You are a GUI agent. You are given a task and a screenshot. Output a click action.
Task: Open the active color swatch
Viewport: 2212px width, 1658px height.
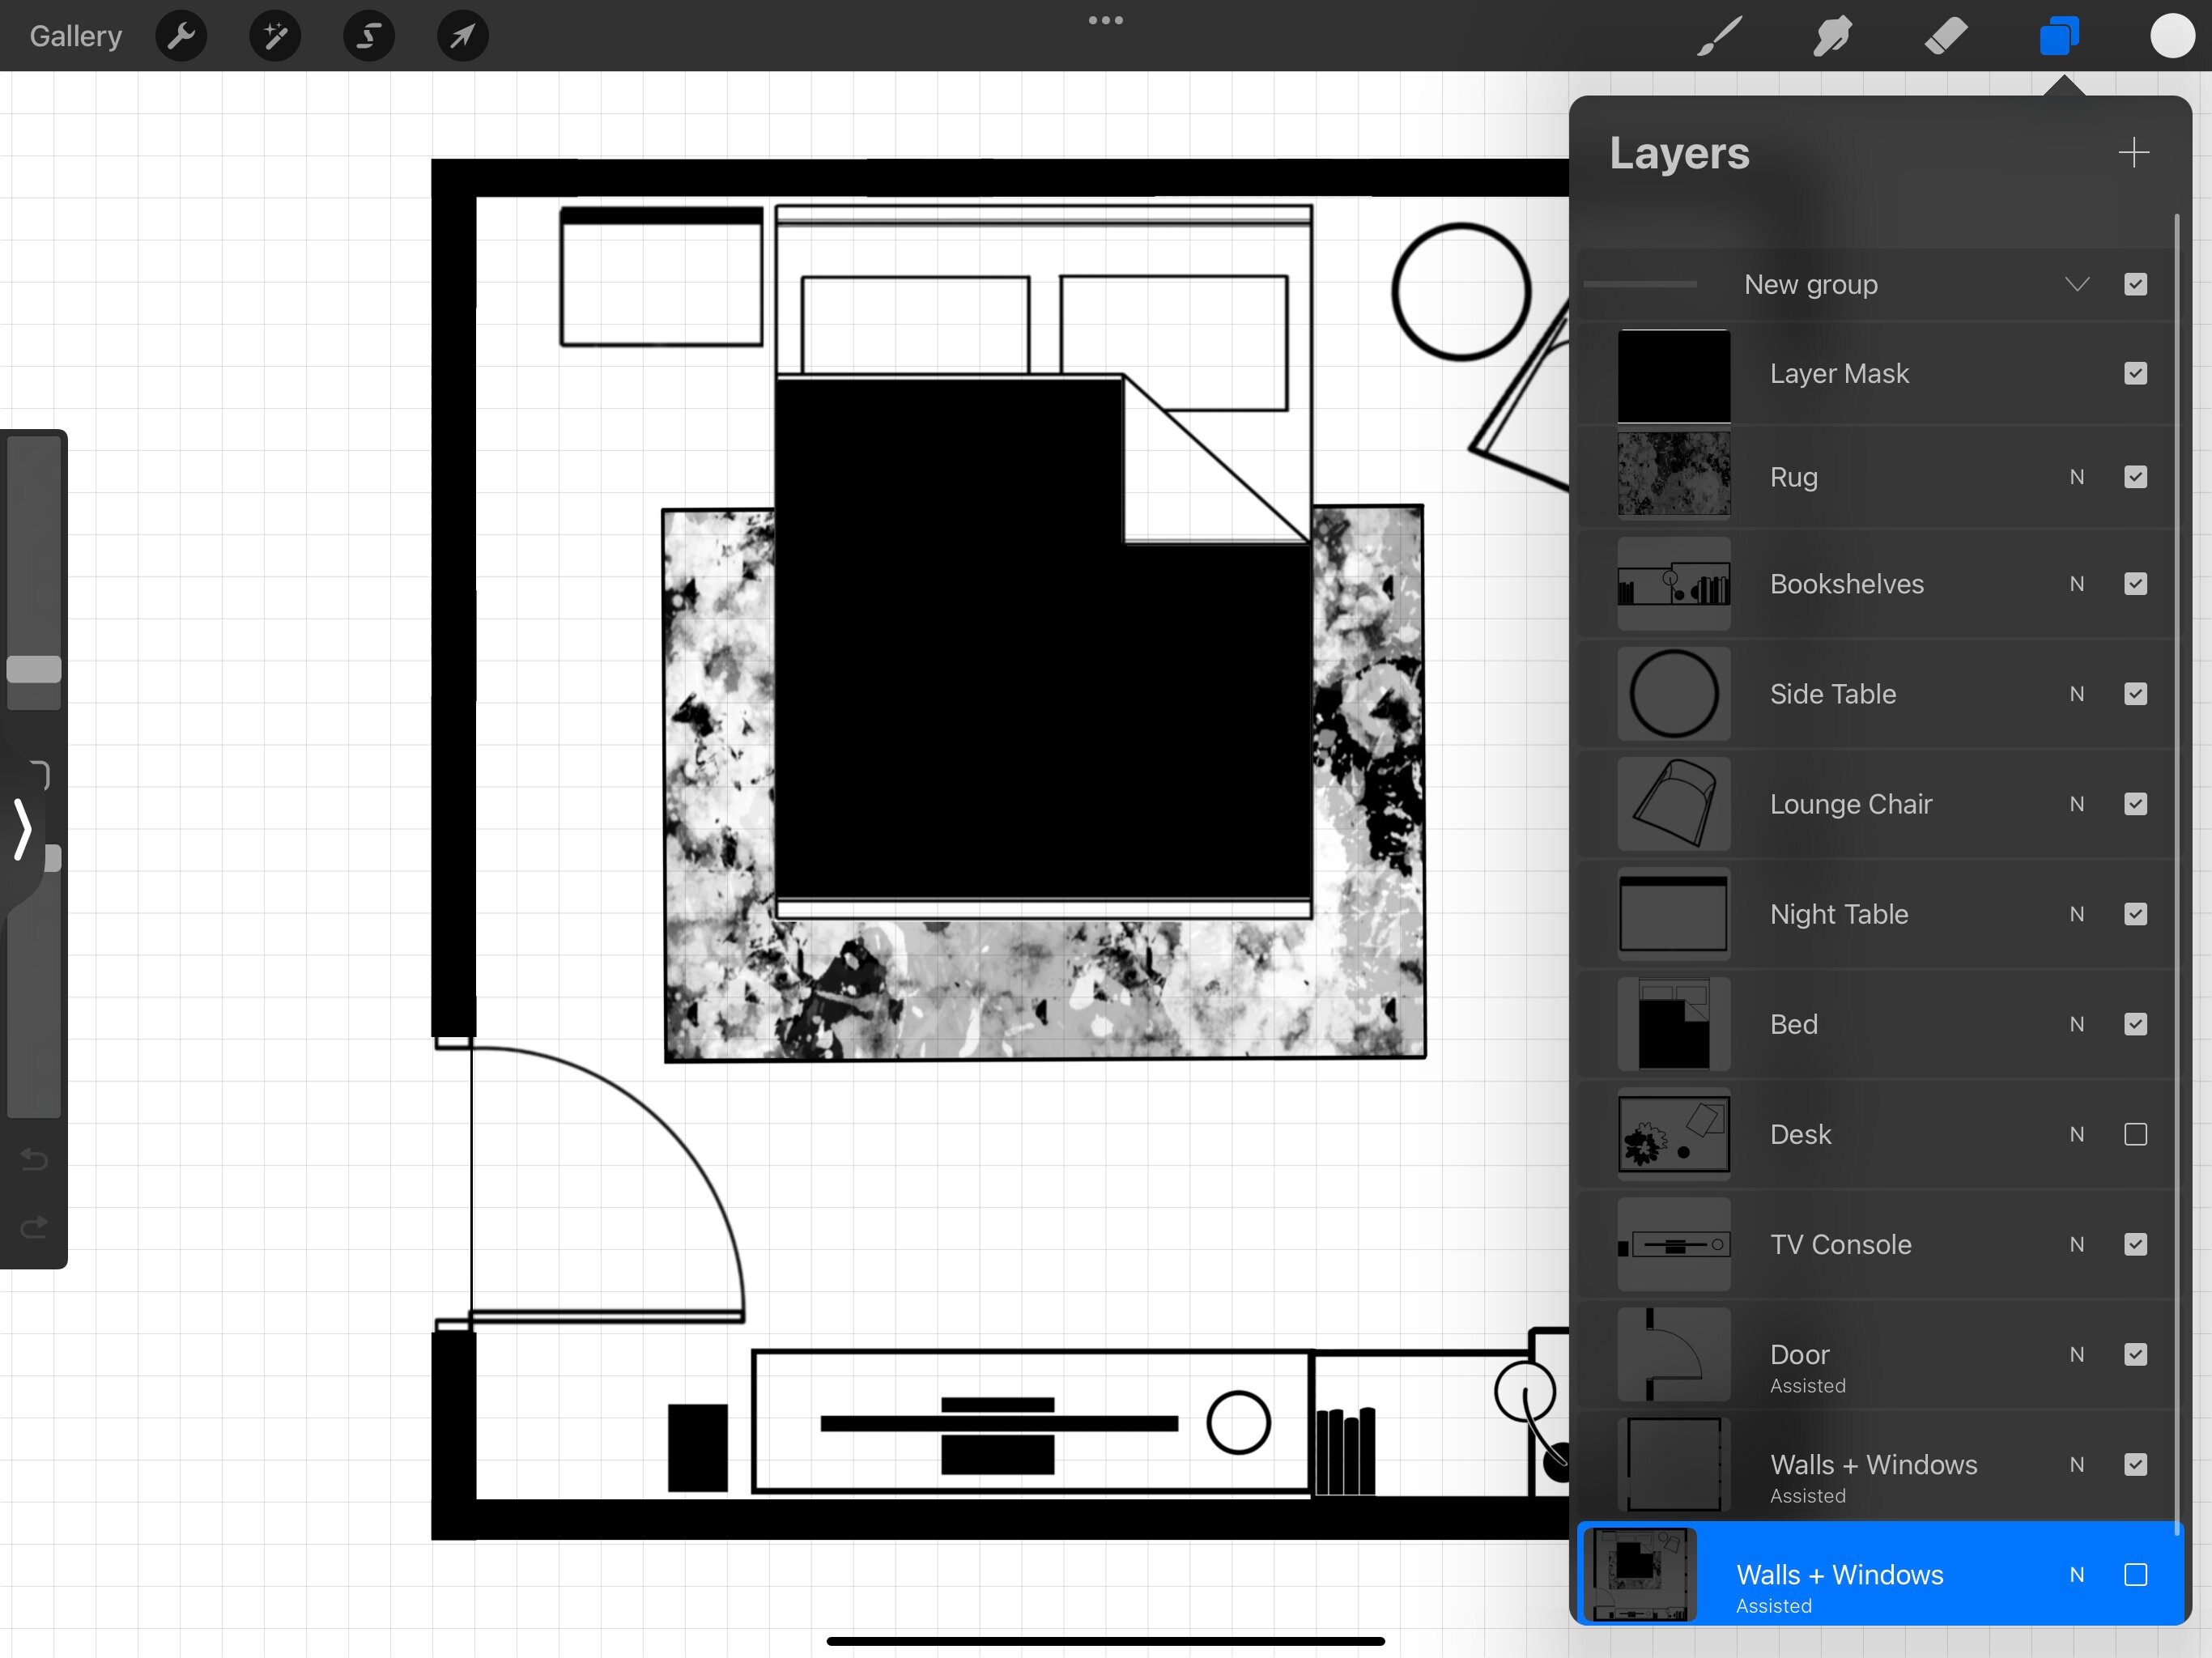pyautogui.click(x=2171, y=35)
